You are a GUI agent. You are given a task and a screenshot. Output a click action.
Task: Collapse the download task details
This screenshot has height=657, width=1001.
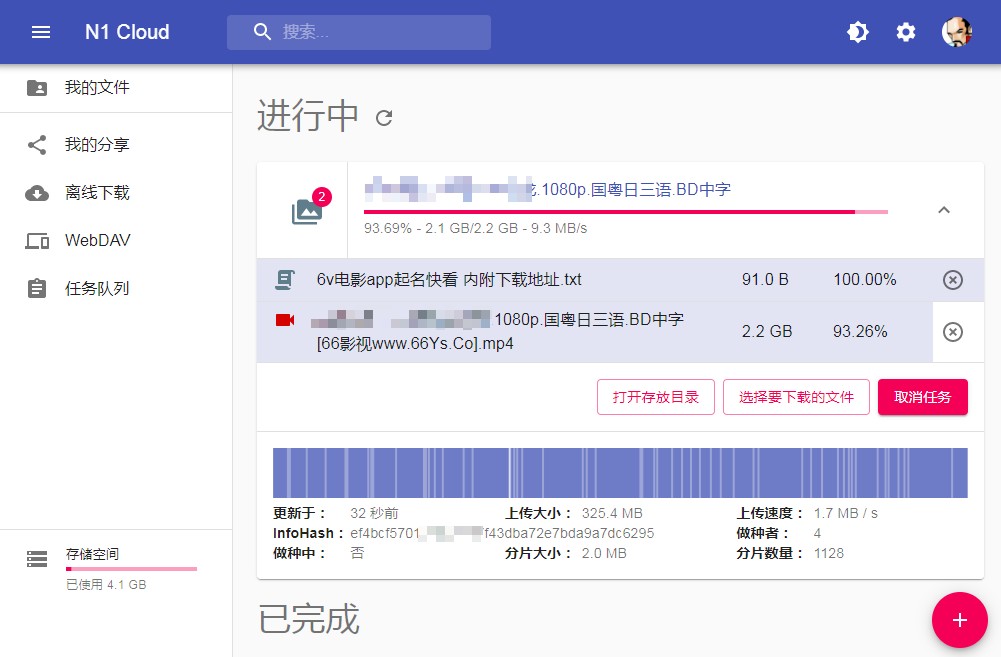(943, 210)
